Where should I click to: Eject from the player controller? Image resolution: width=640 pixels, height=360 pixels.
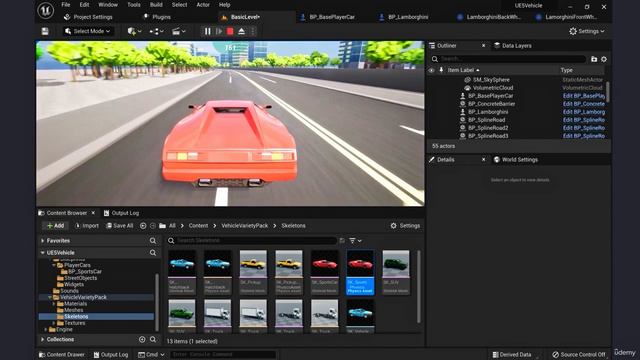click(242, 31)
